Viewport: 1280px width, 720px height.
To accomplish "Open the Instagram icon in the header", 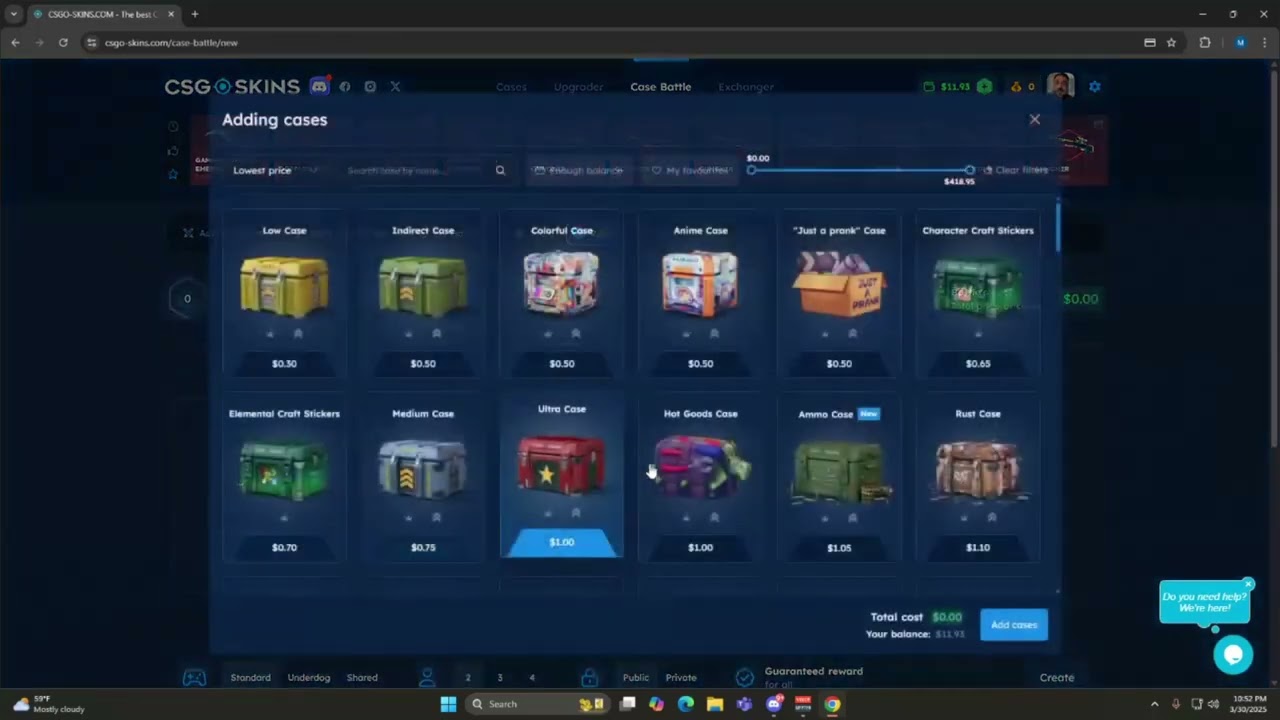I will [370, 87].
